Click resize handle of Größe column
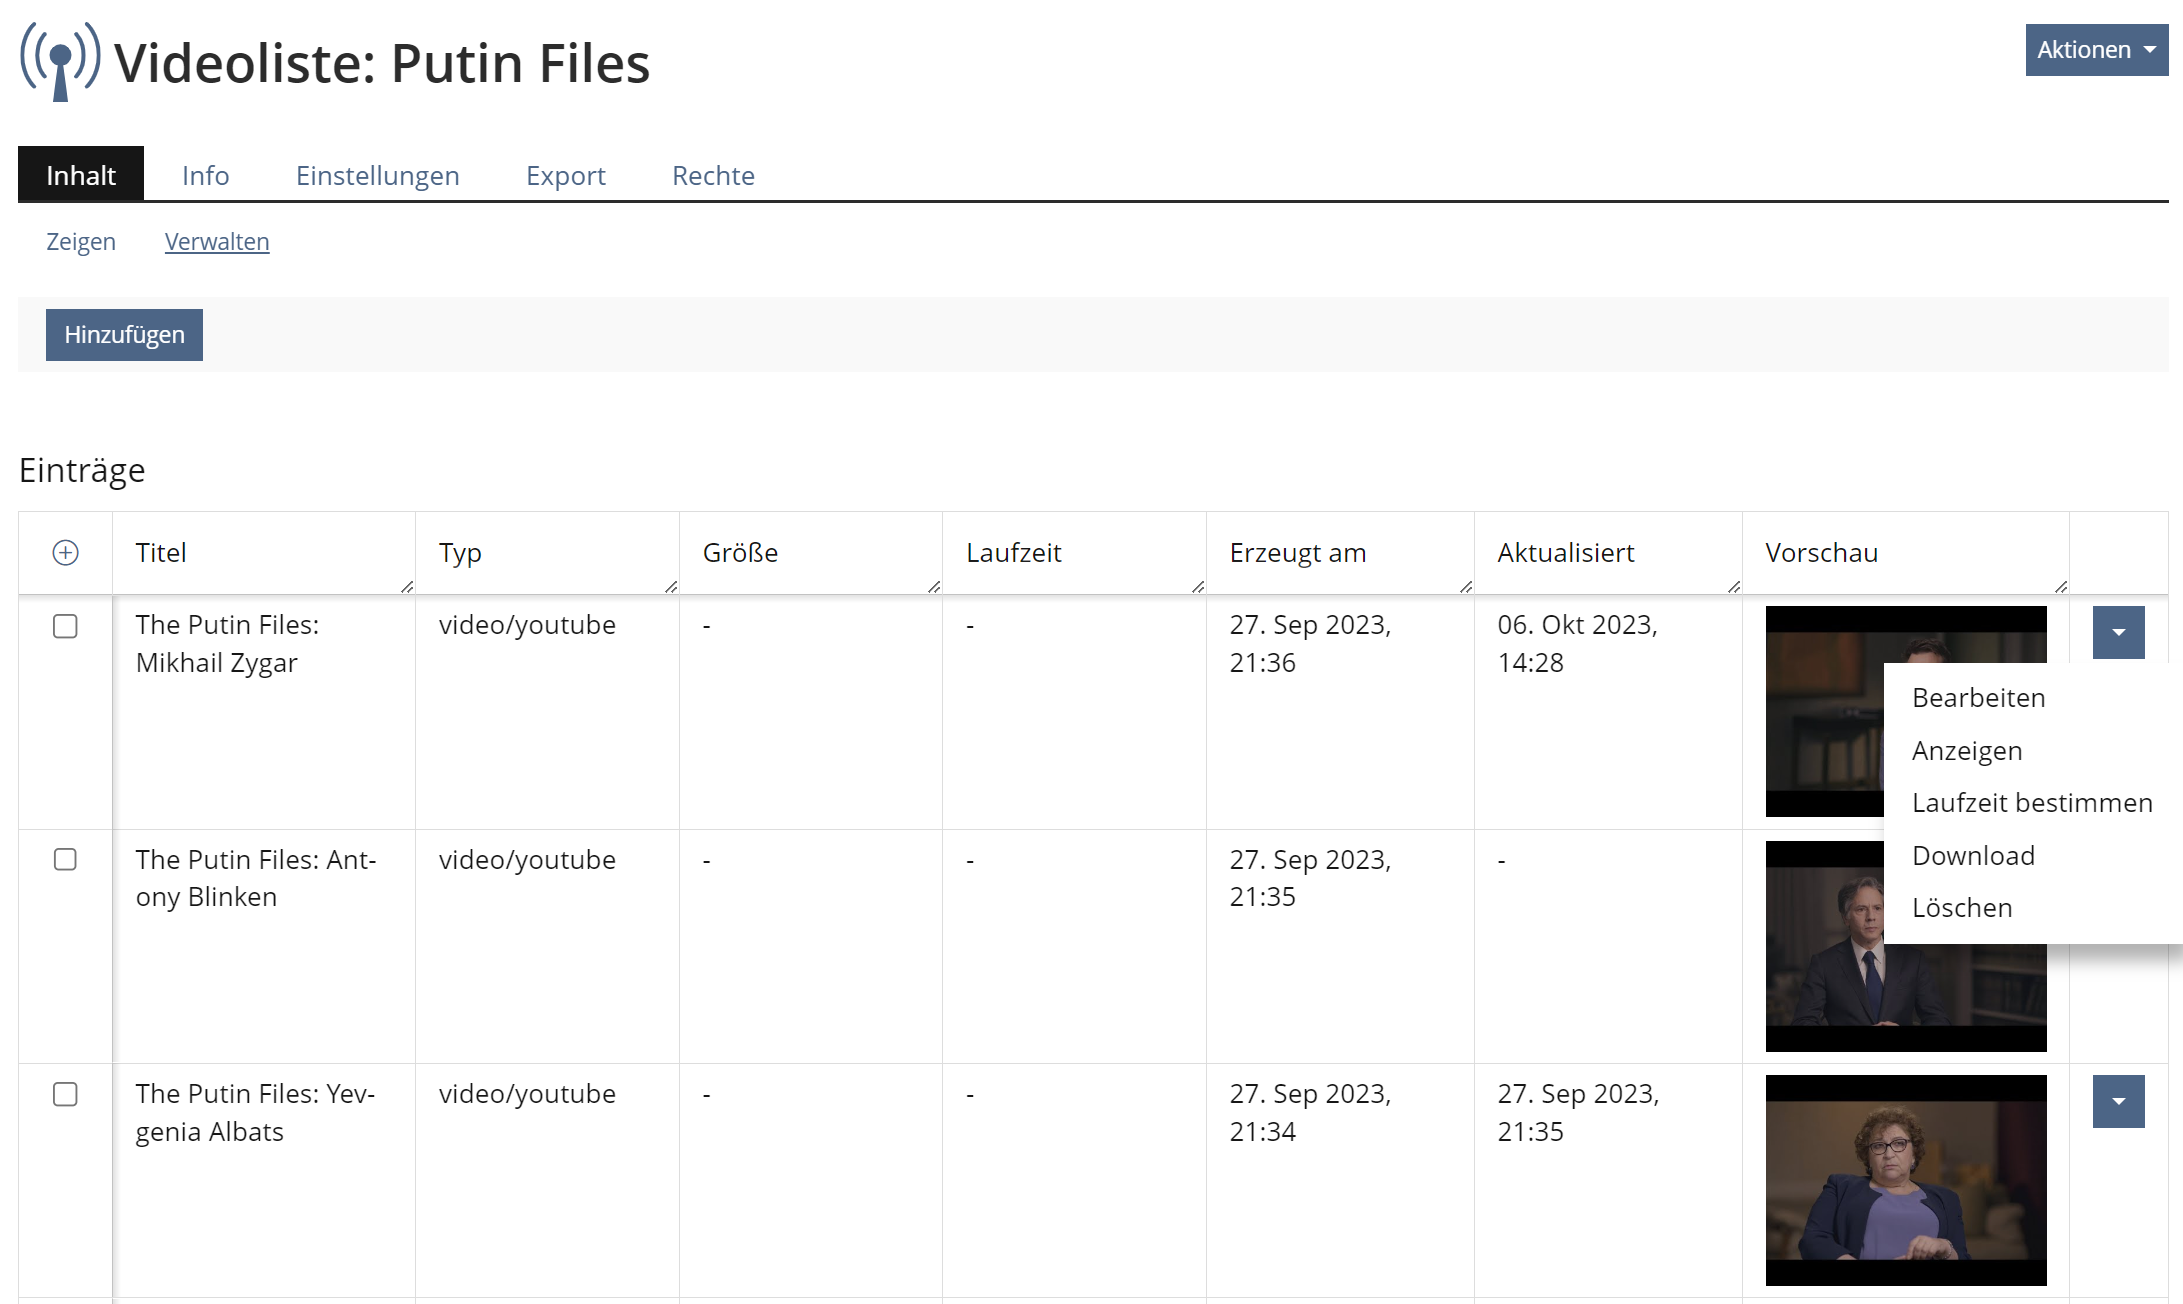This screenshot has width=2183, height=1304. tap(934, 587)
